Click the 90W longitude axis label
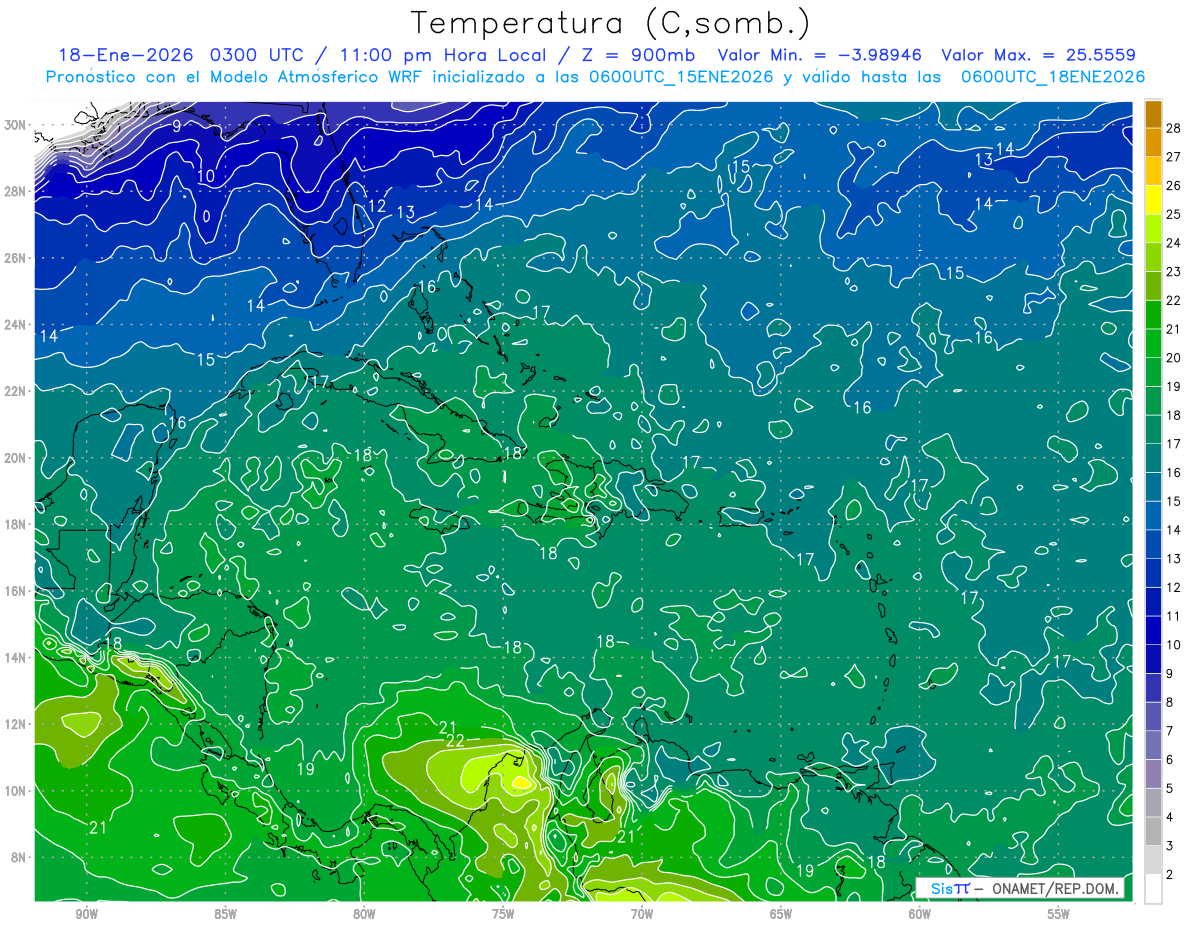Screen dimensions: 1200x927 pyautogui.click(x=86, y=914)
